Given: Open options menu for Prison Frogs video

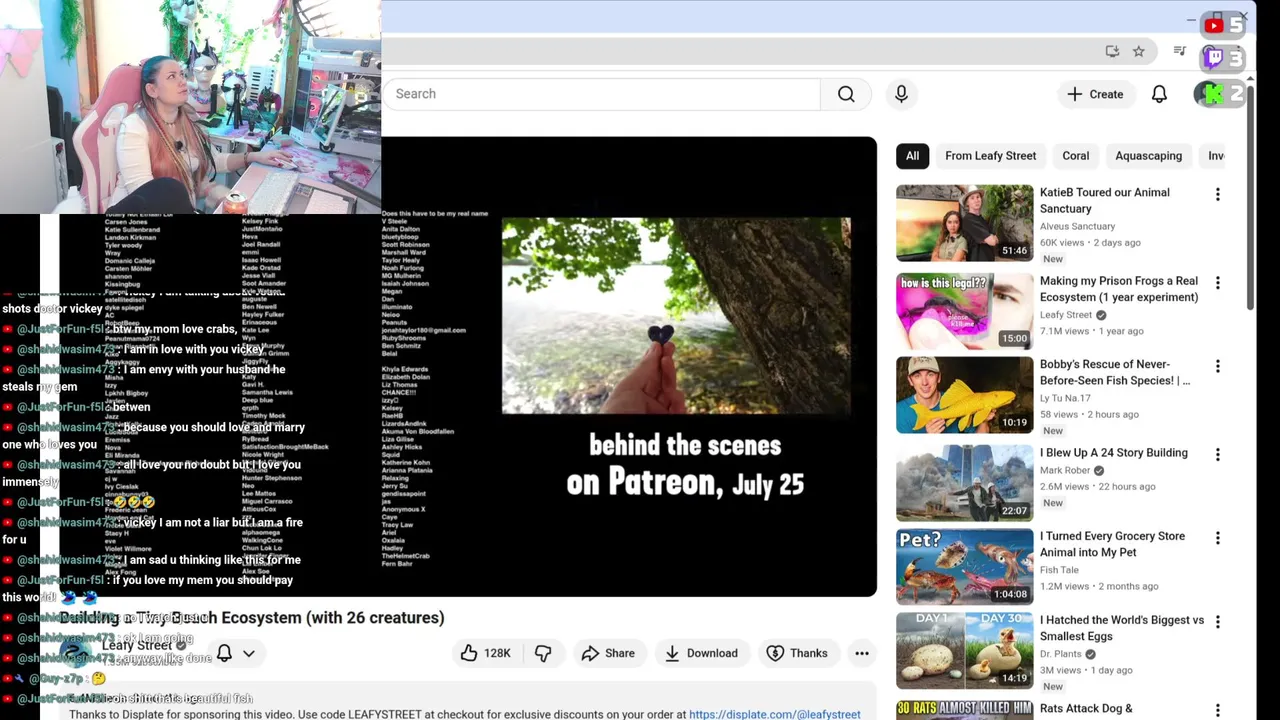Looking at the screenshot, I should (x=1217, y=283).
